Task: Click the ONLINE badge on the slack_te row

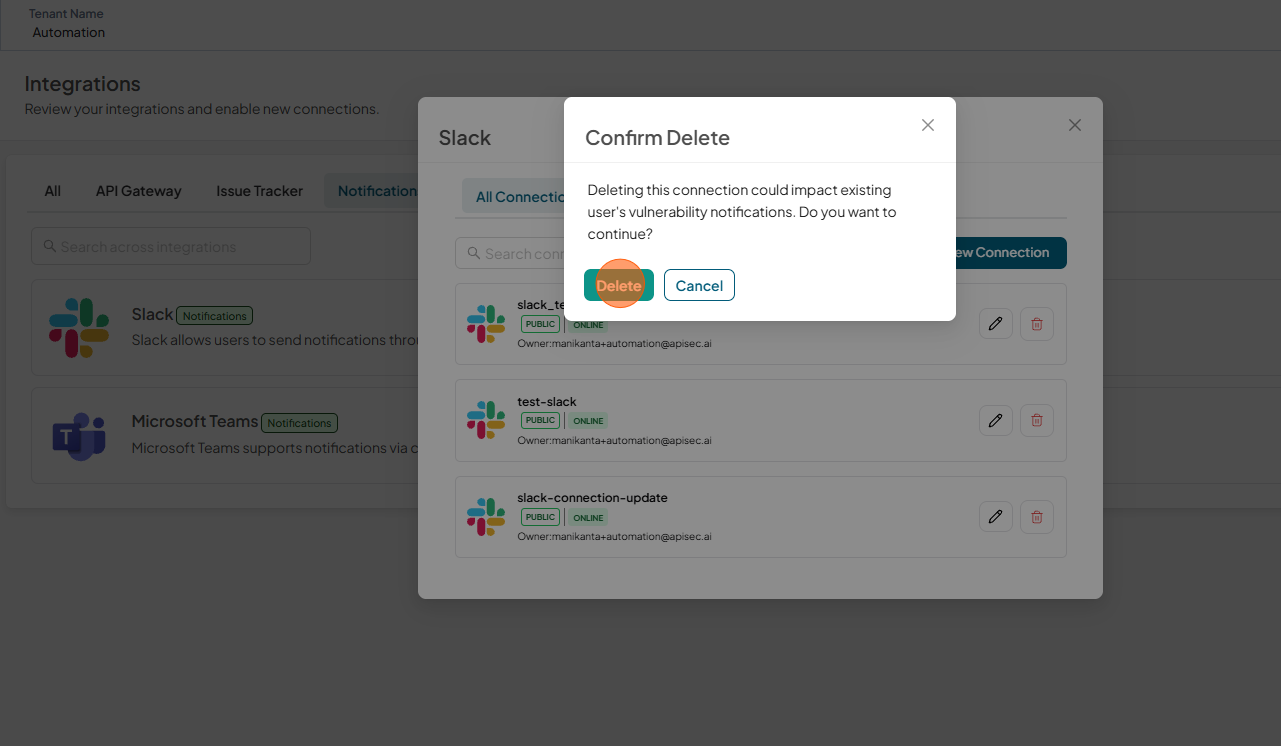Action: (588, 325)
